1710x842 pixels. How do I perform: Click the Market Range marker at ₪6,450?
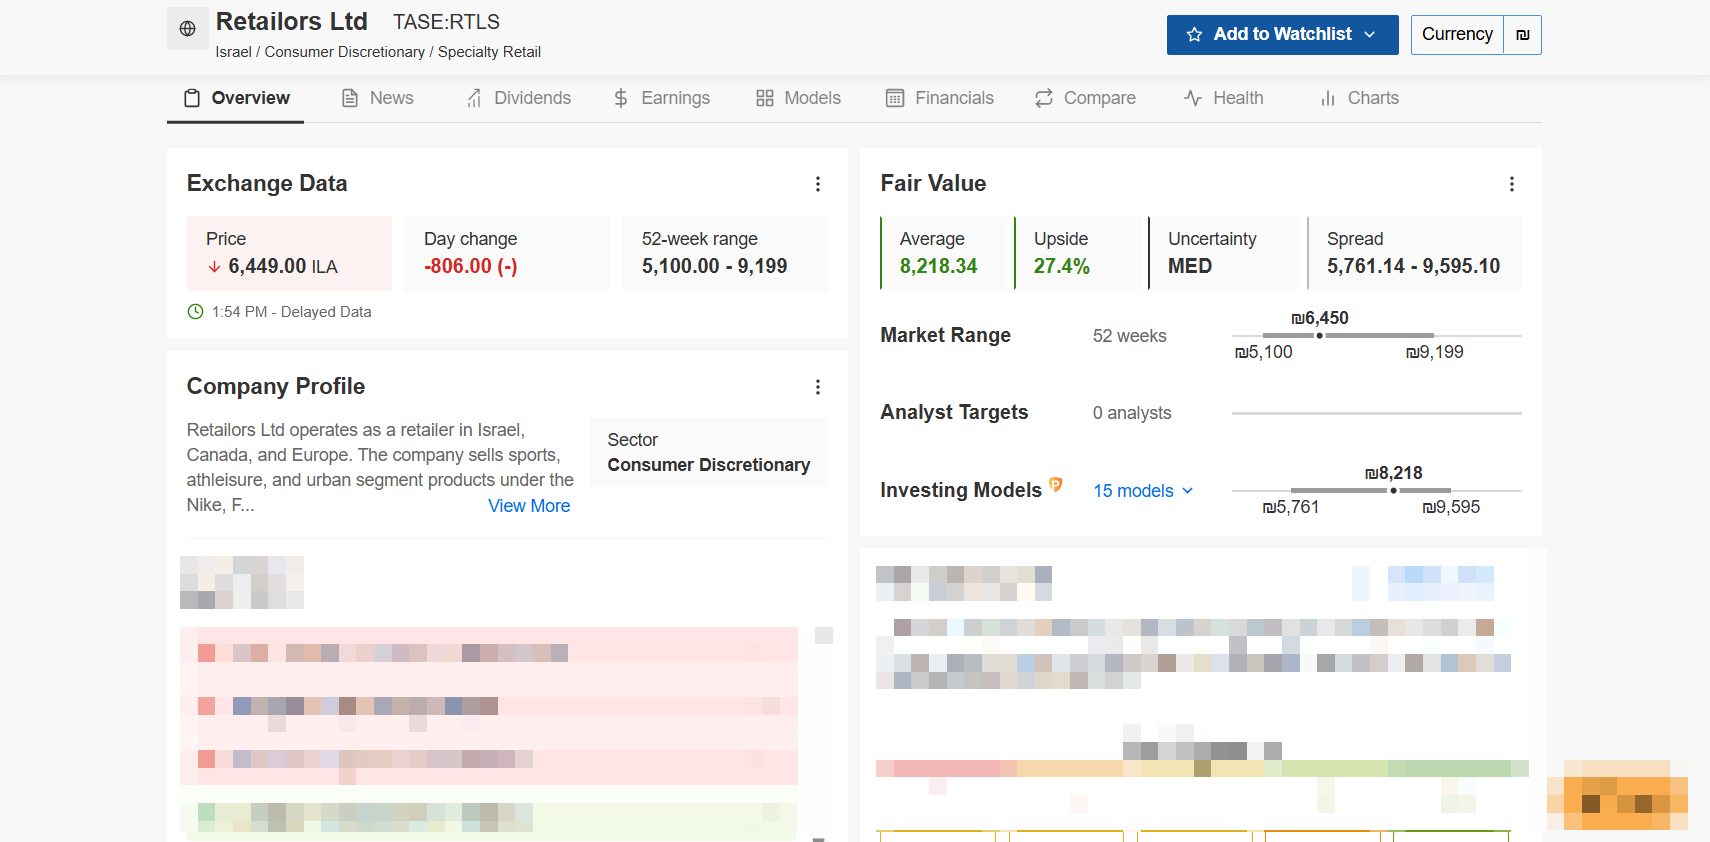click(1320, 336)
